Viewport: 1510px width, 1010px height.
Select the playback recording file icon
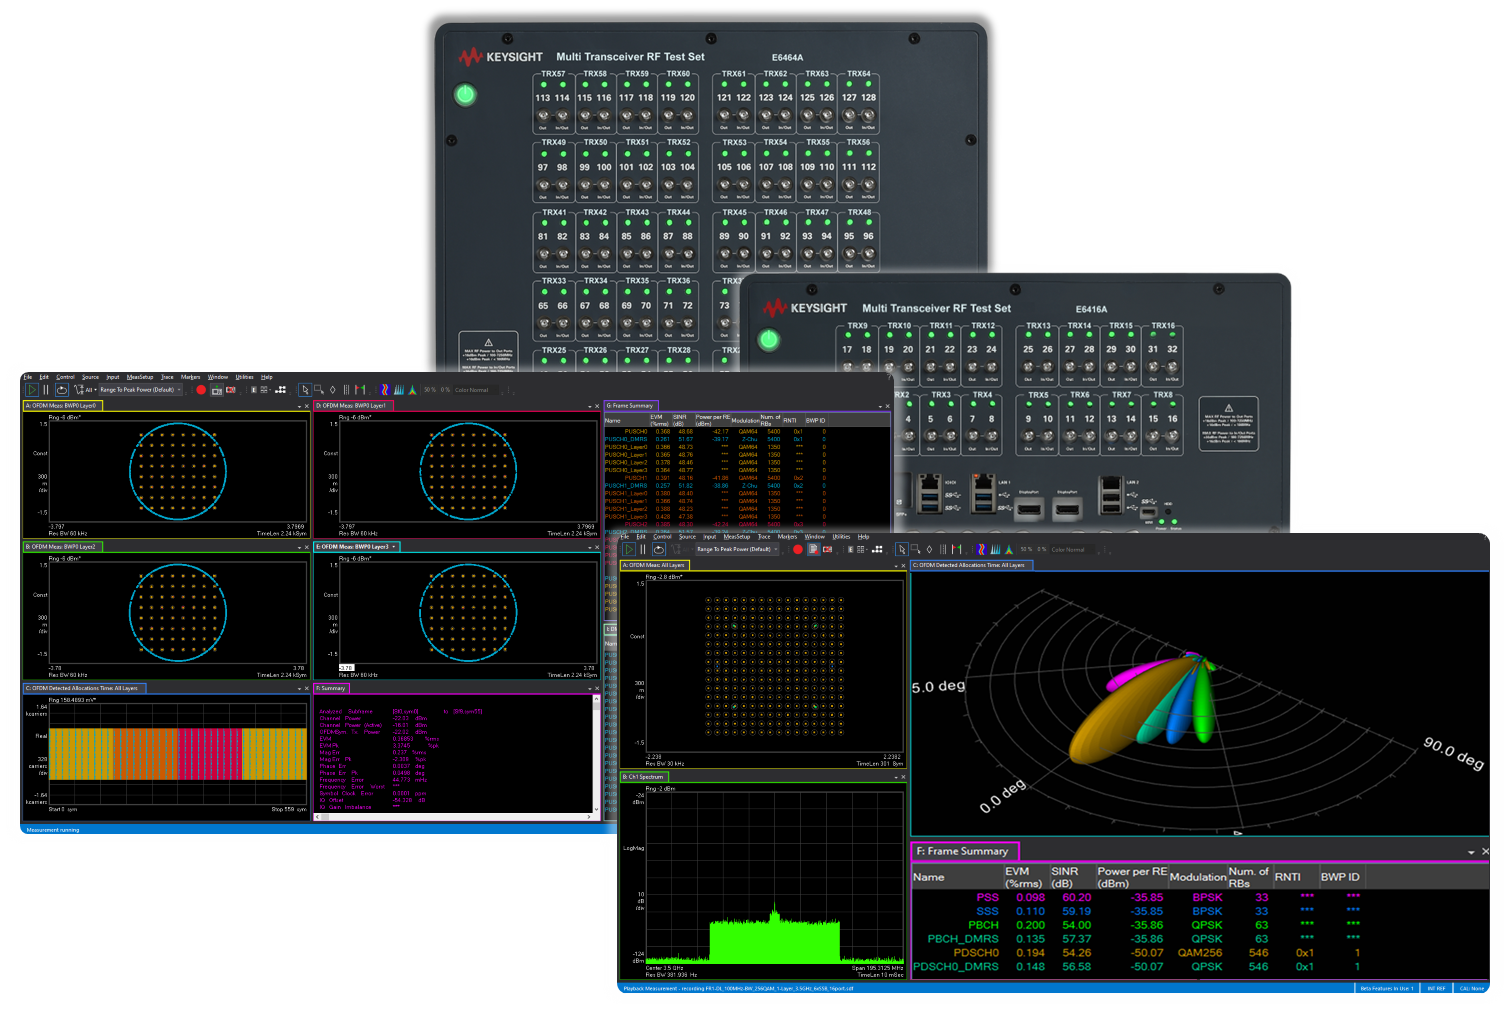coord(813,550)
